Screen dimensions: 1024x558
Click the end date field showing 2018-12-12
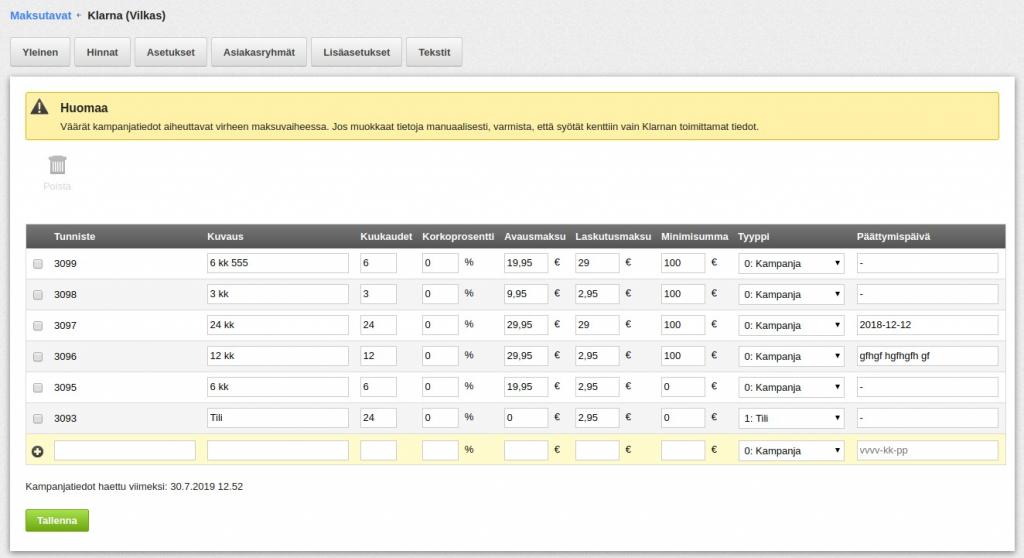pos(927,325)
